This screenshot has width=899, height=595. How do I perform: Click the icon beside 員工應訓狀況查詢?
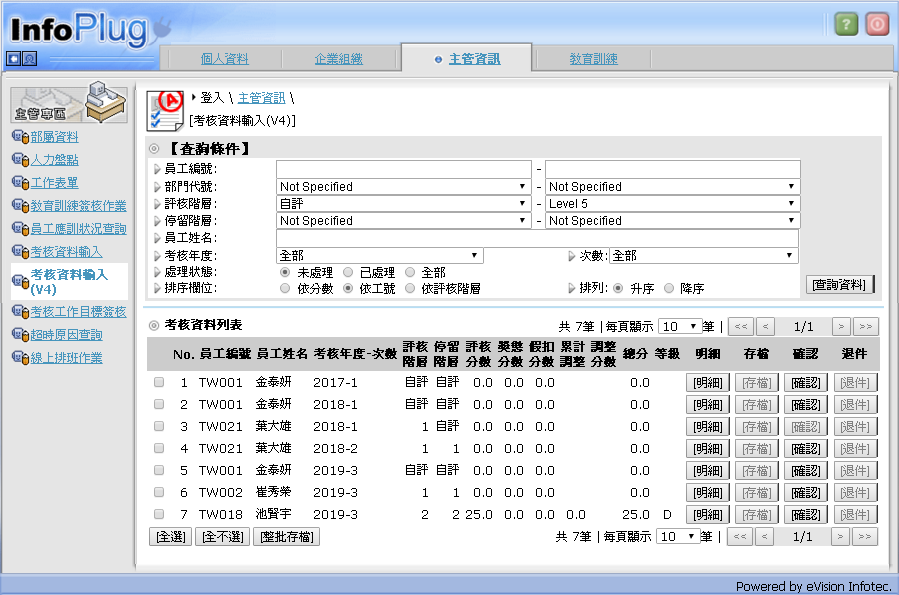[x=20, y=229]
